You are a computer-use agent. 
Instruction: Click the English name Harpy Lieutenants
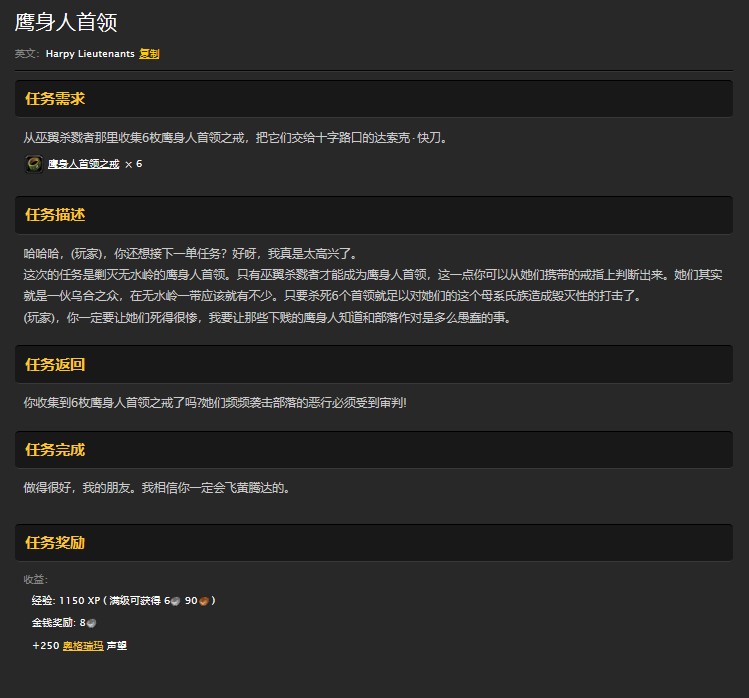90,54
